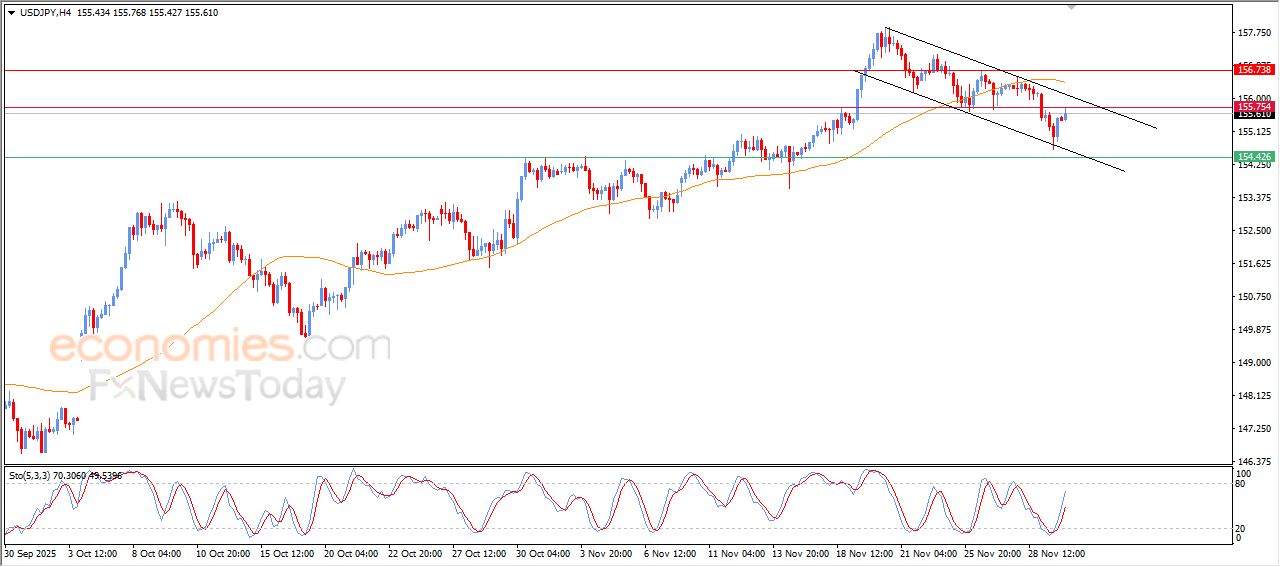
Task: Click the gray chart shift triangle marker at top
Action: click(1072, 7)
